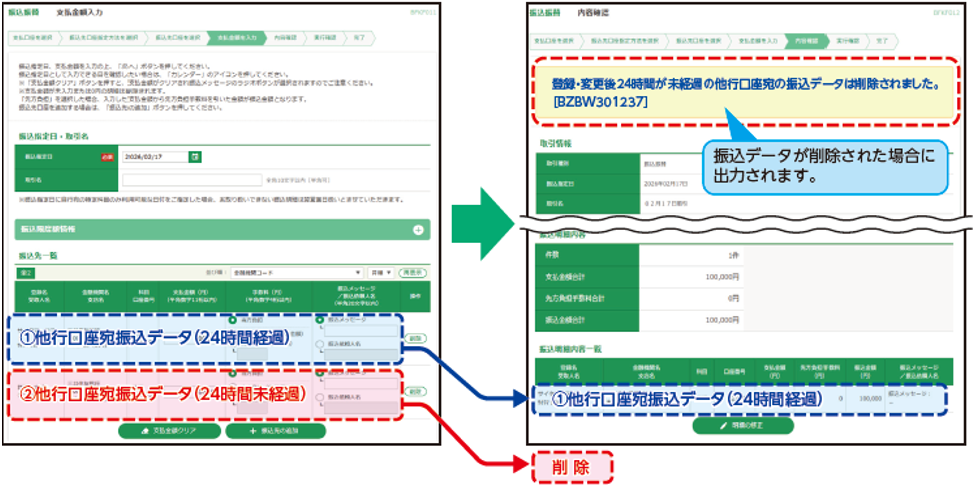
Task: Click the 振込先の追加 plus button
Action: (274, 431)
